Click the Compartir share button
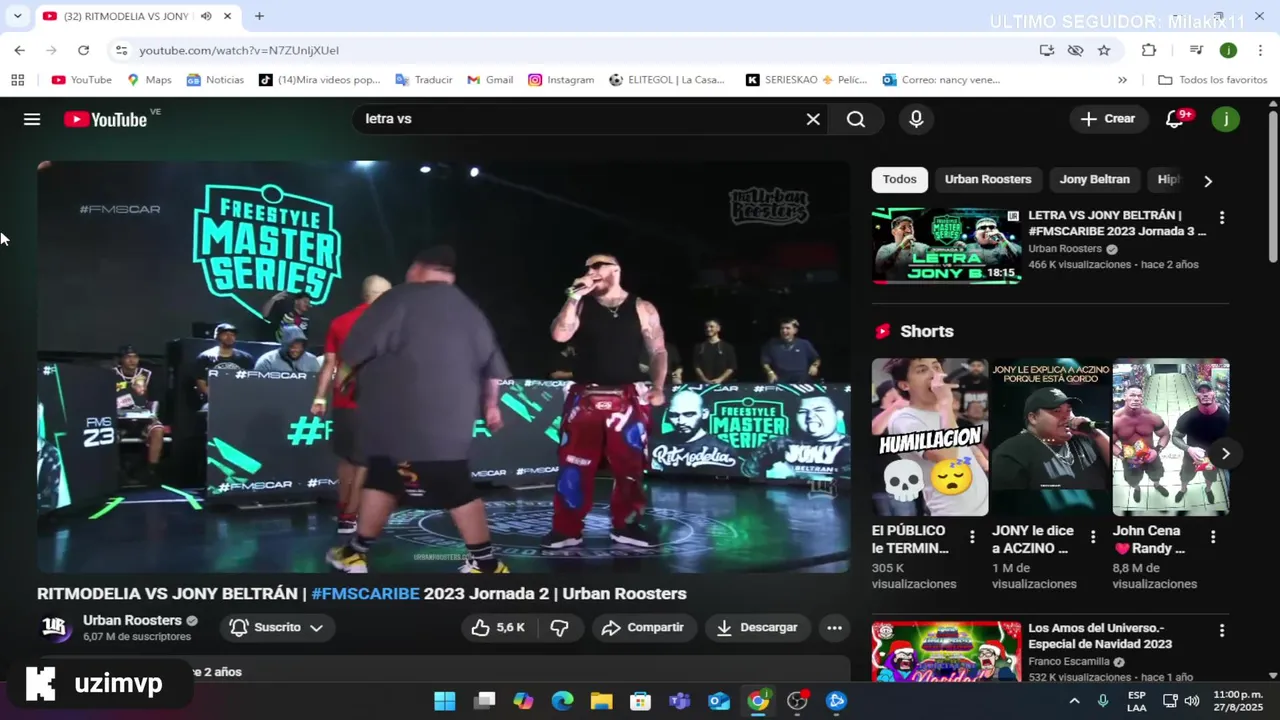The image size is (1280, 720). [644, 627]
